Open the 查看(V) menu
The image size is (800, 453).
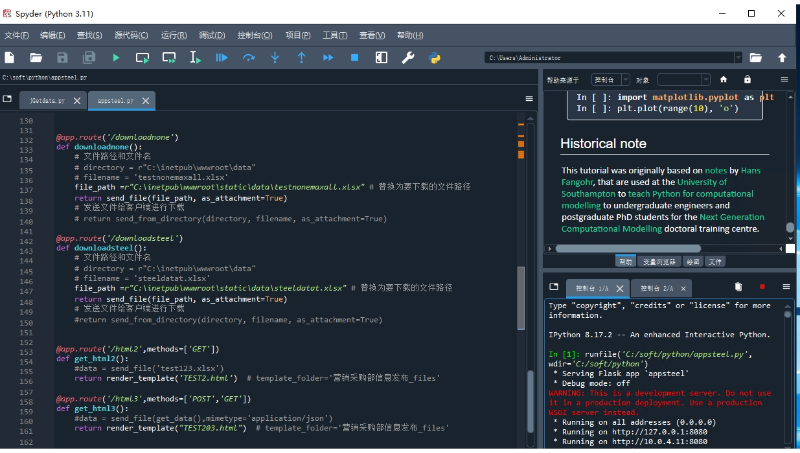point(372,35)
